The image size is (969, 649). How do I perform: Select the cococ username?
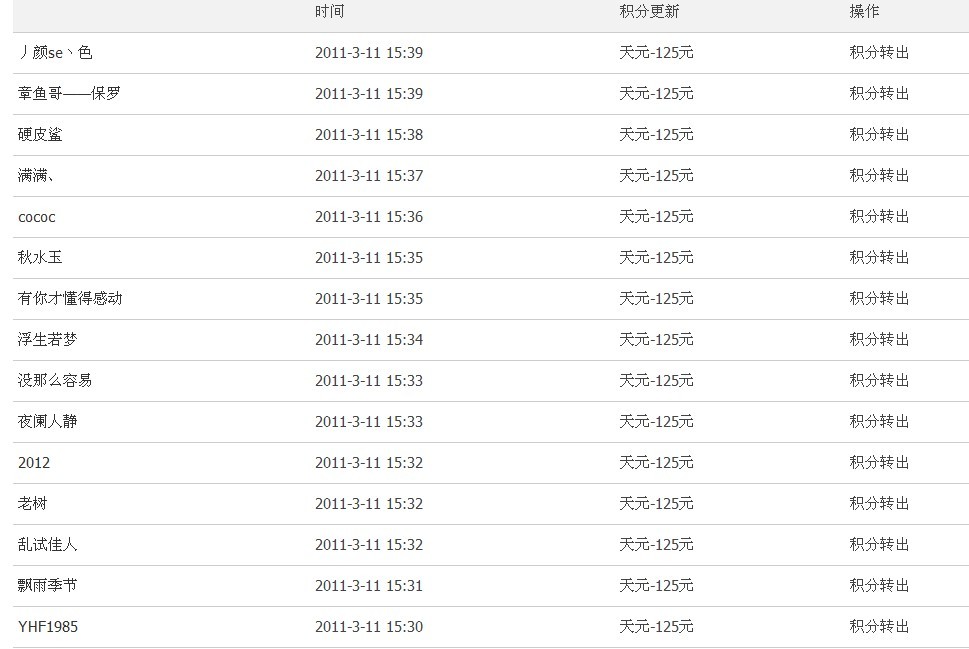(x=37, y=217)
